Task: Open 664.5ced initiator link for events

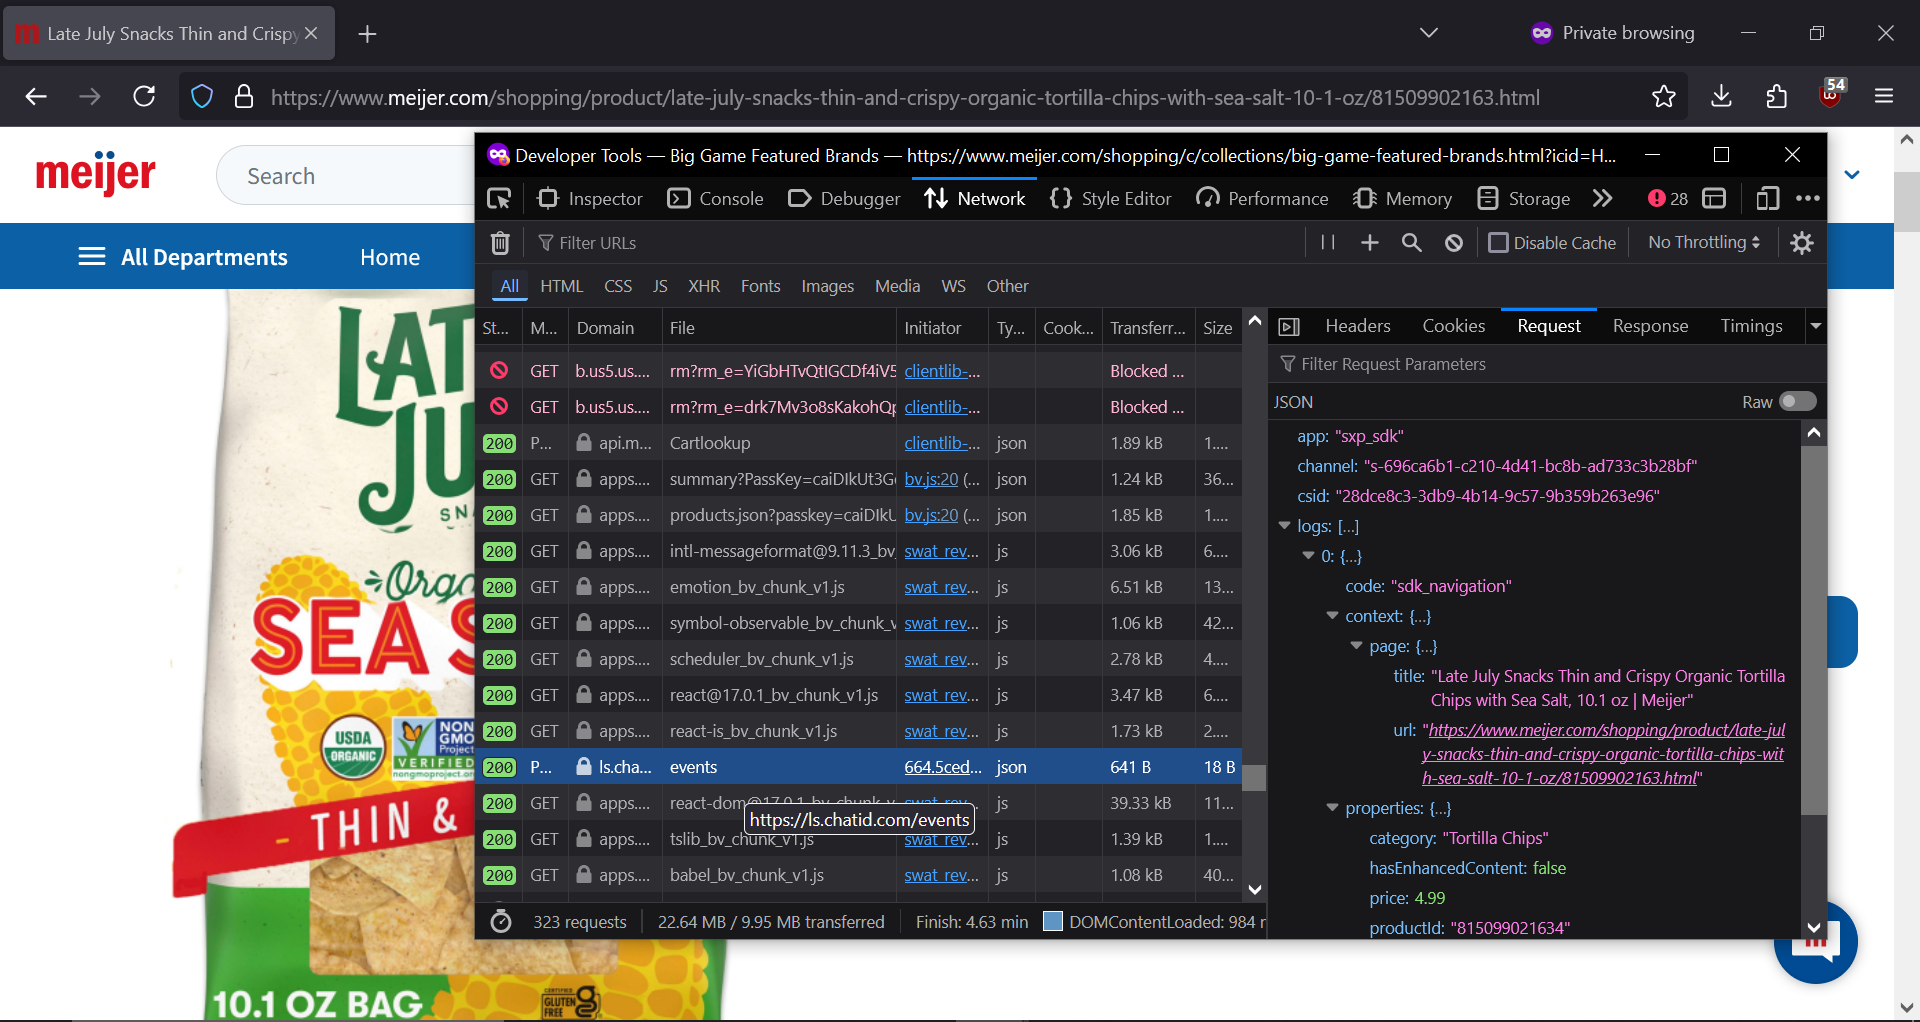Action: [x=942, y=767]
